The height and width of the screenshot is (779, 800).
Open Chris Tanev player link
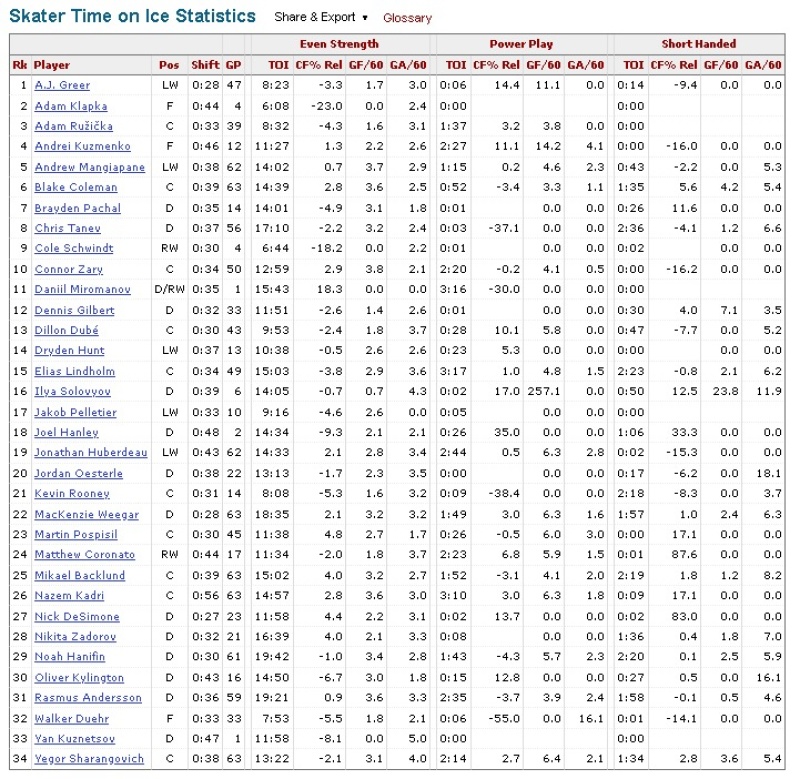pos(67,228)
